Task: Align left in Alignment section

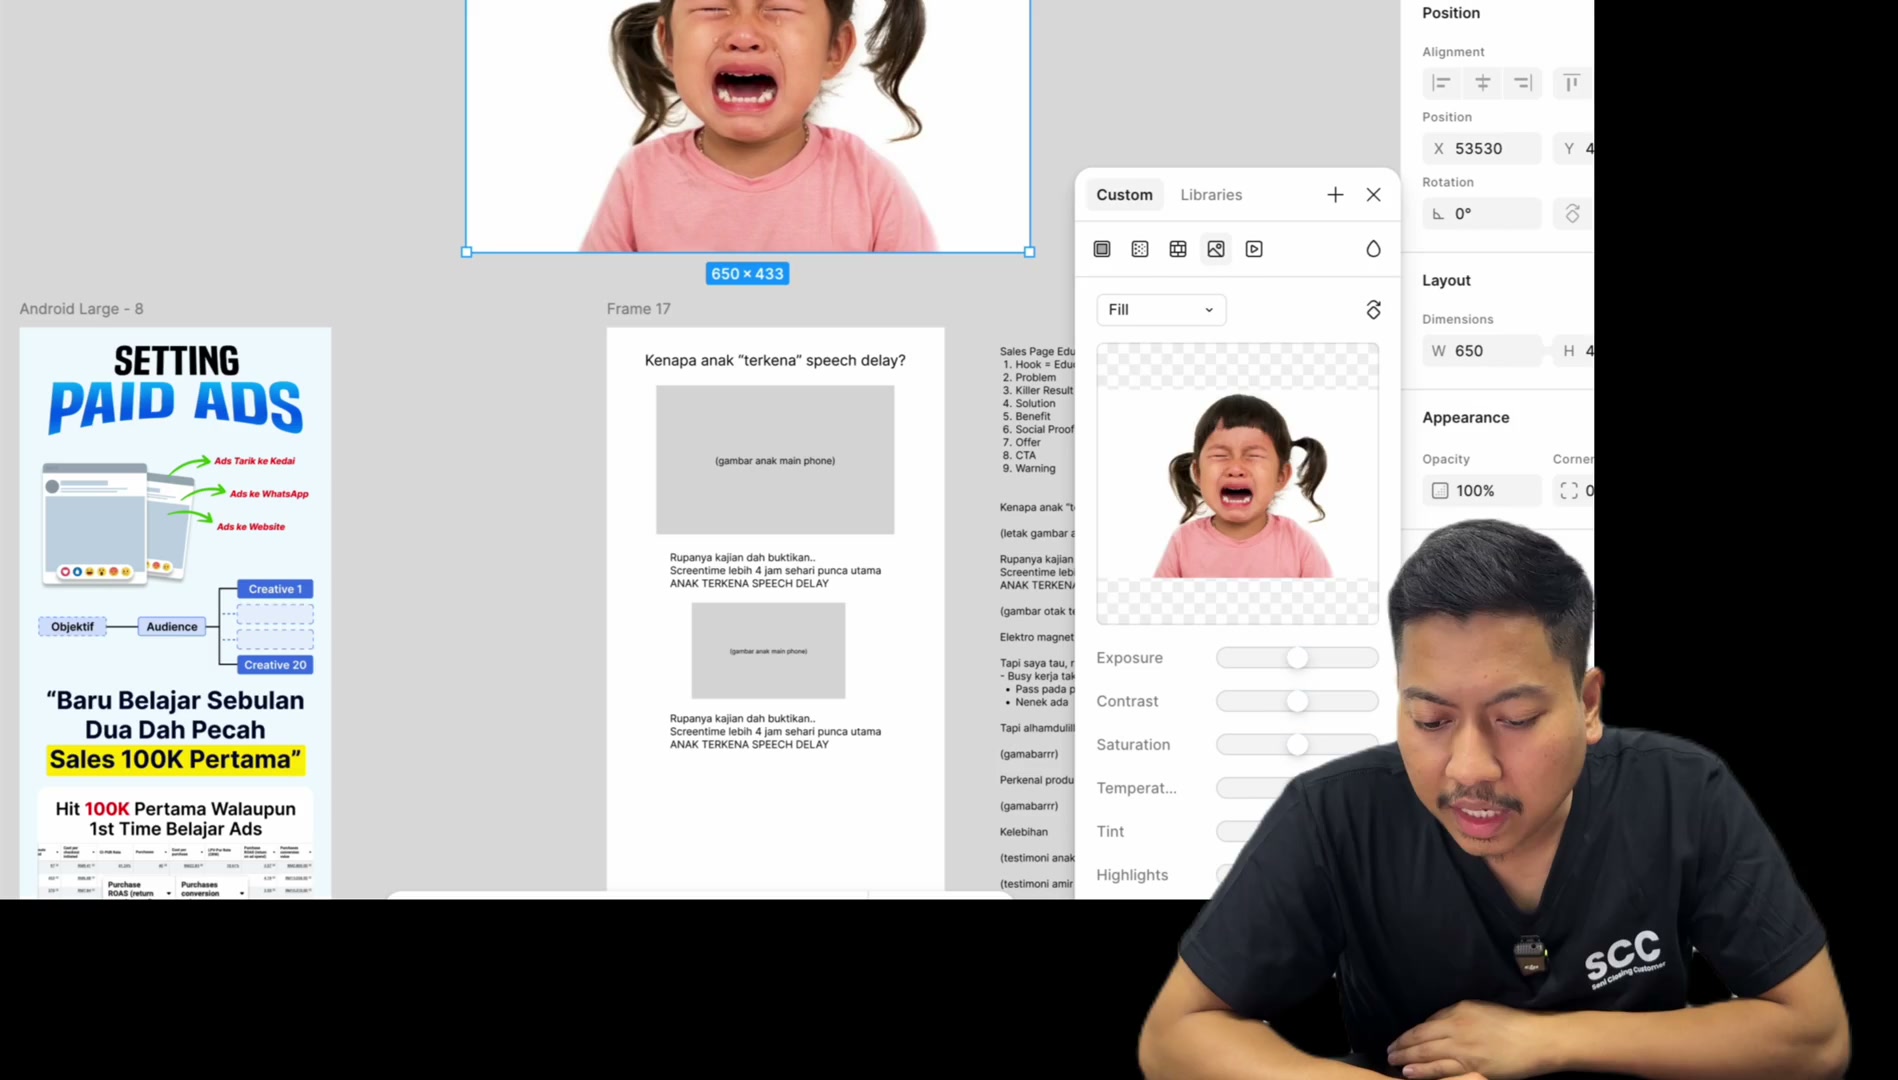Action: tap(1442, 83)
